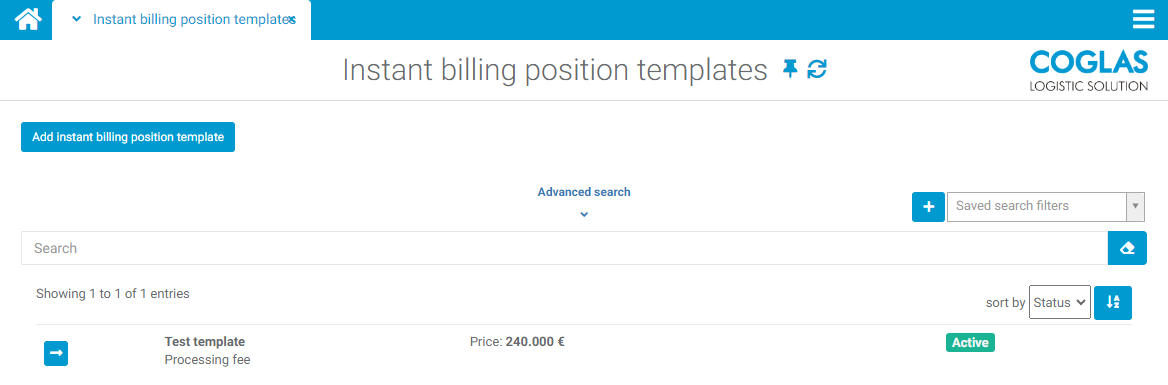Open Test template details arrow
1168x385 pixels.
56,353
